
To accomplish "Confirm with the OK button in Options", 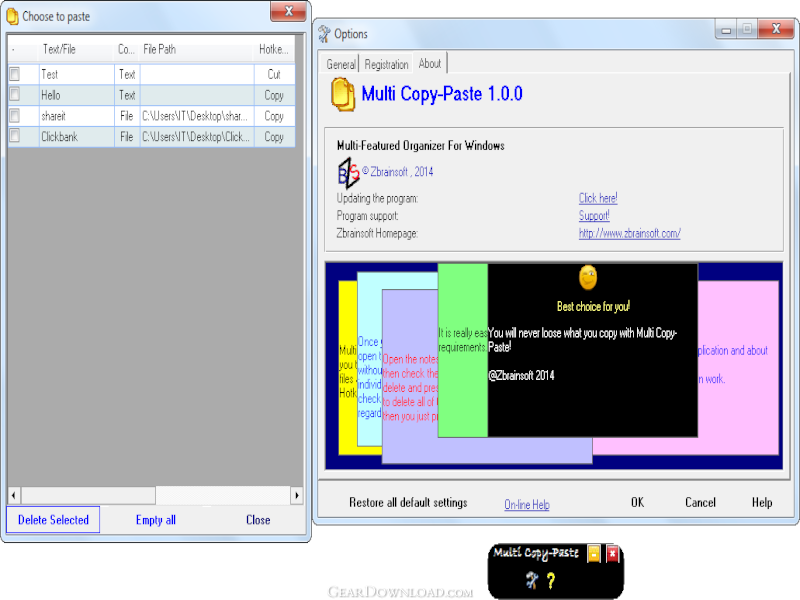I will click(x=637, y=503).
